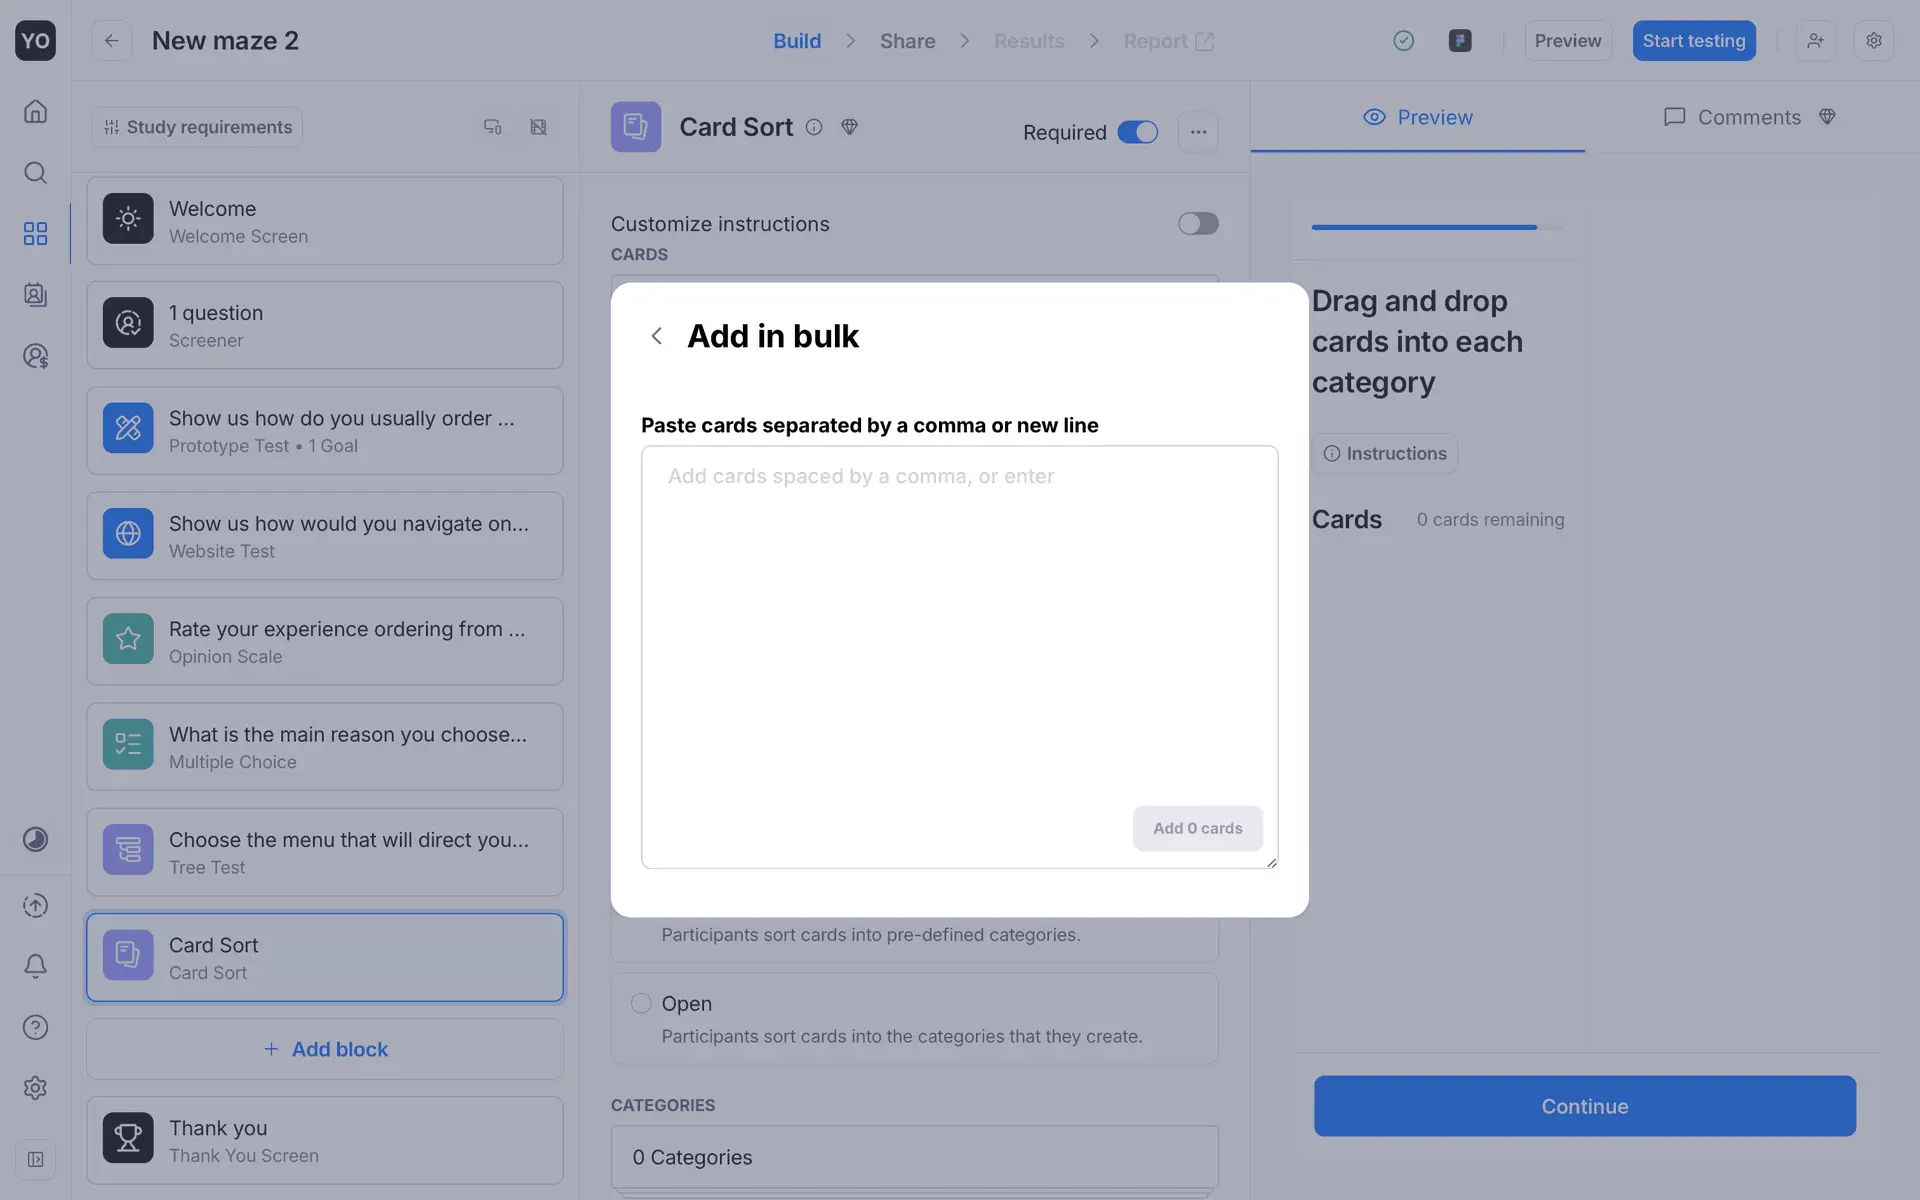Click the home icon in sidebar
Viewport: 1920px width, 1200px height.
pyautogui.click(x=35, y=111)
